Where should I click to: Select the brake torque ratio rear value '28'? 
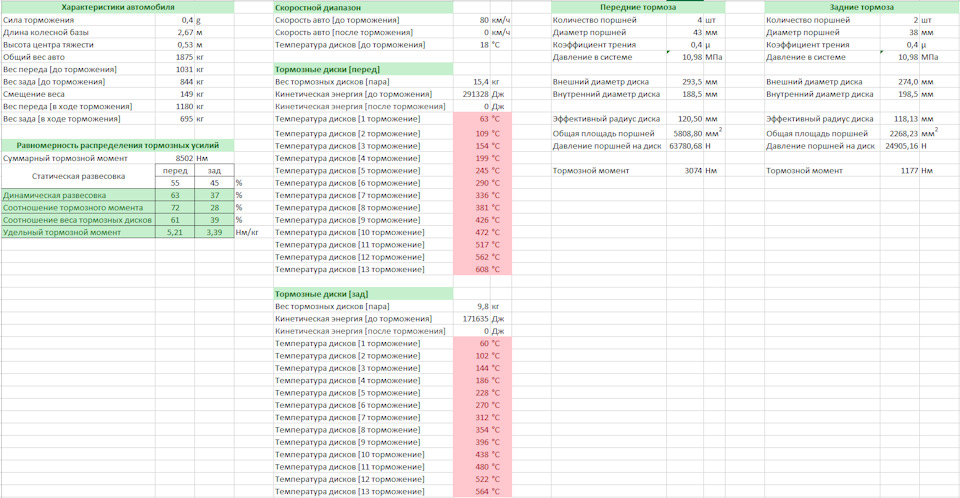214,208
